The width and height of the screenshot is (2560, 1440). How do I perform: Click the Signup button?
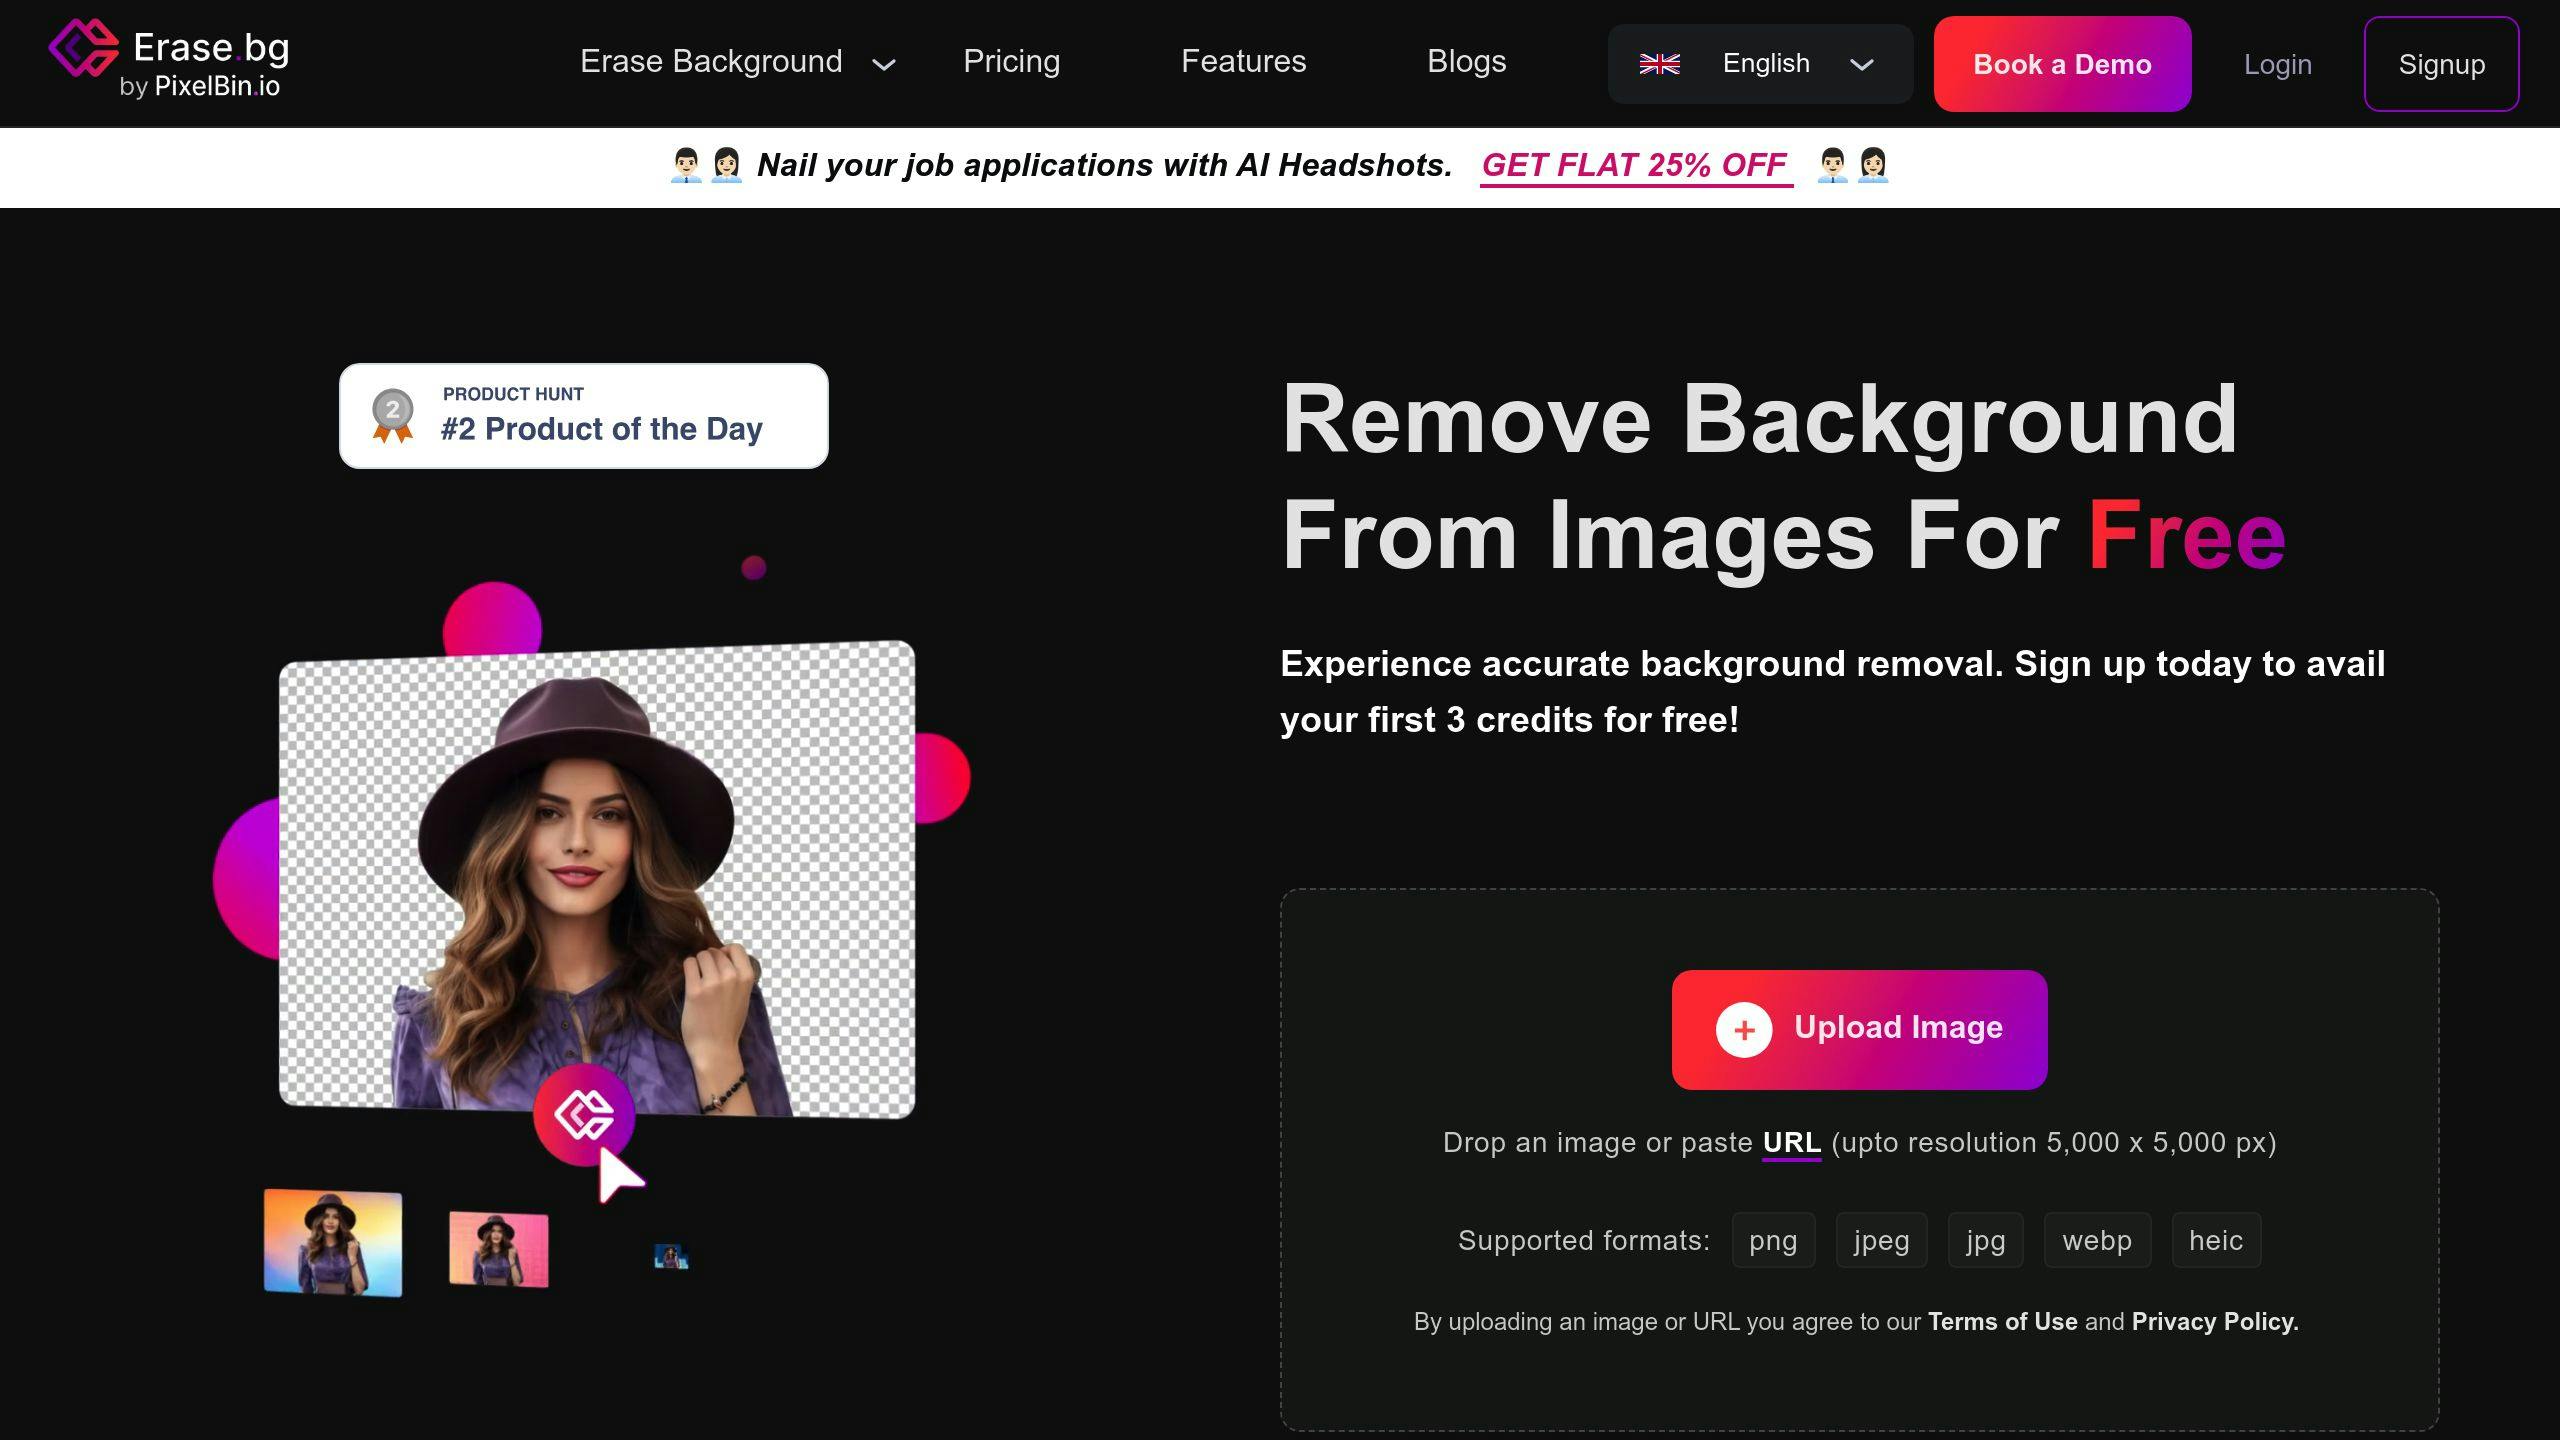pos(2442,63)
